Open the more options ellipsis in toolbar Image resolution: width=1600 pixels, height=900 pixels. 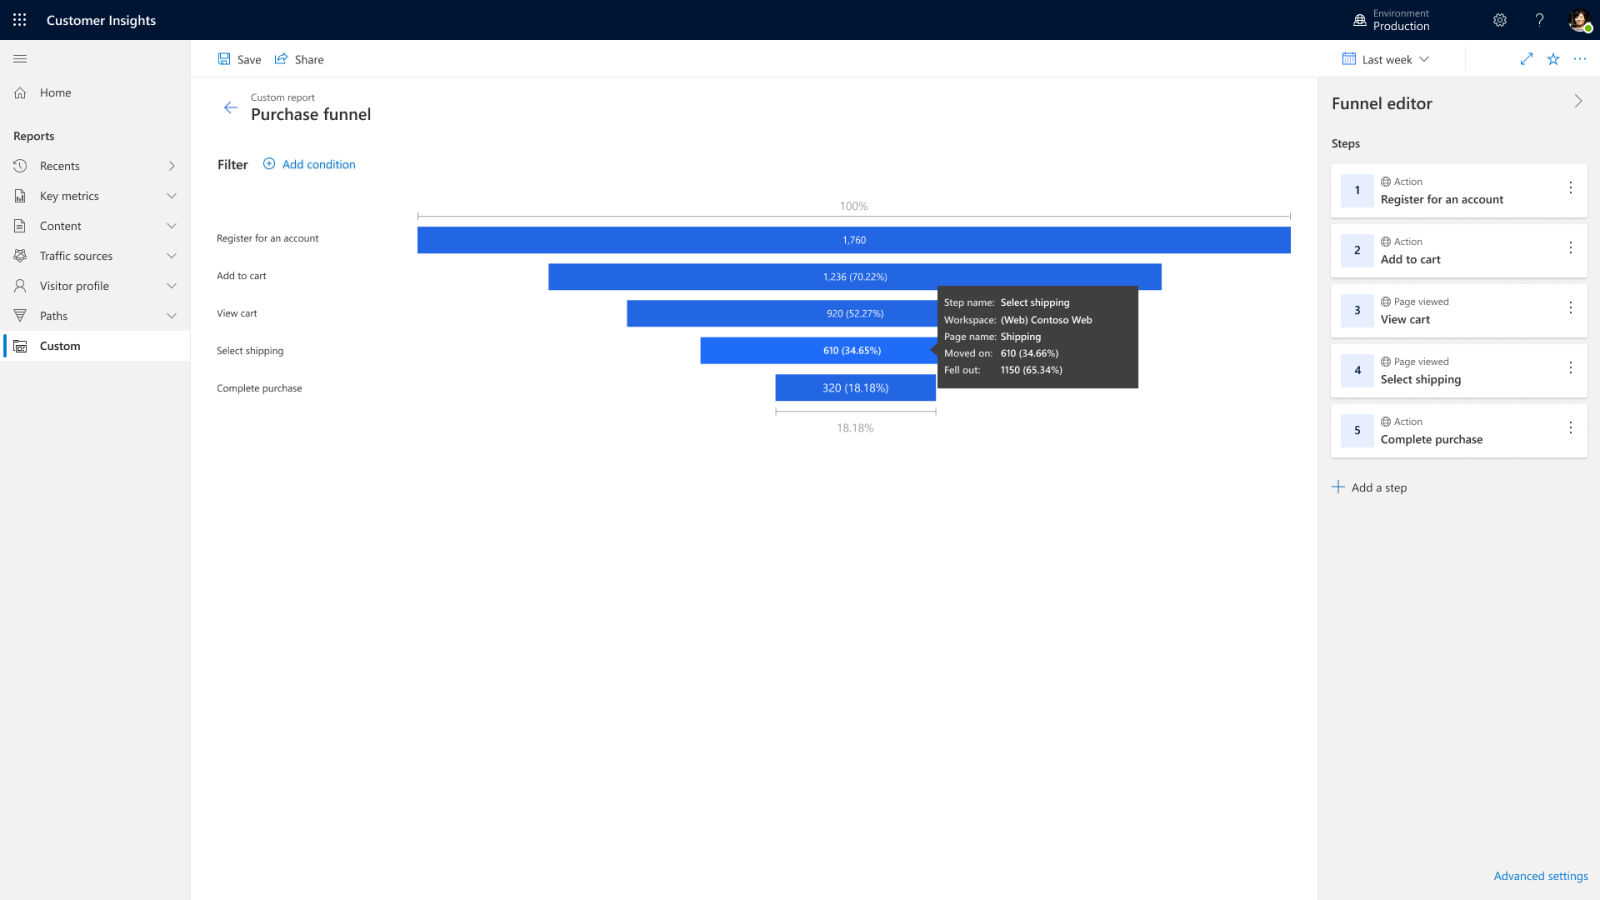click(x=1580, y=59)
